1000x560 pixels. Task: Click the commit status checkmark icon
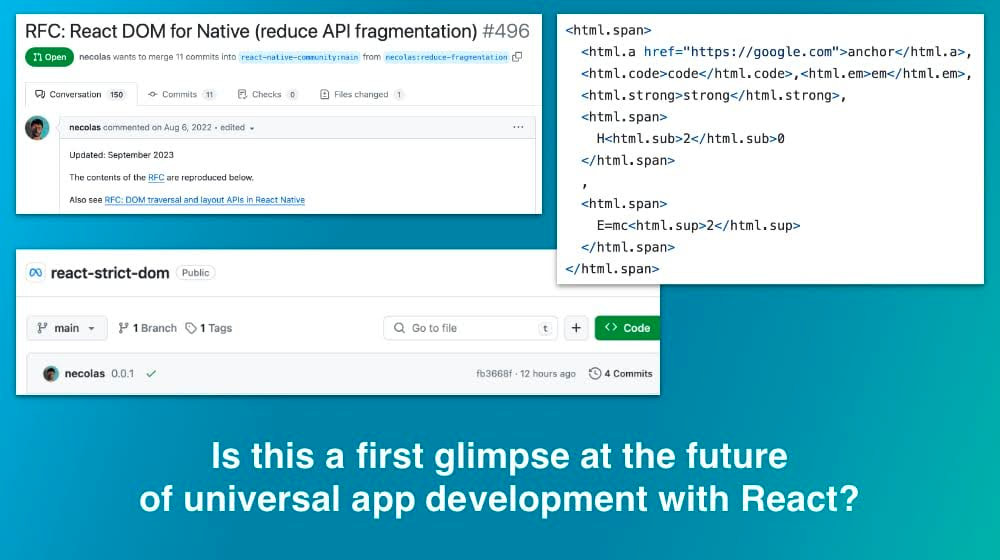(151, 374)
